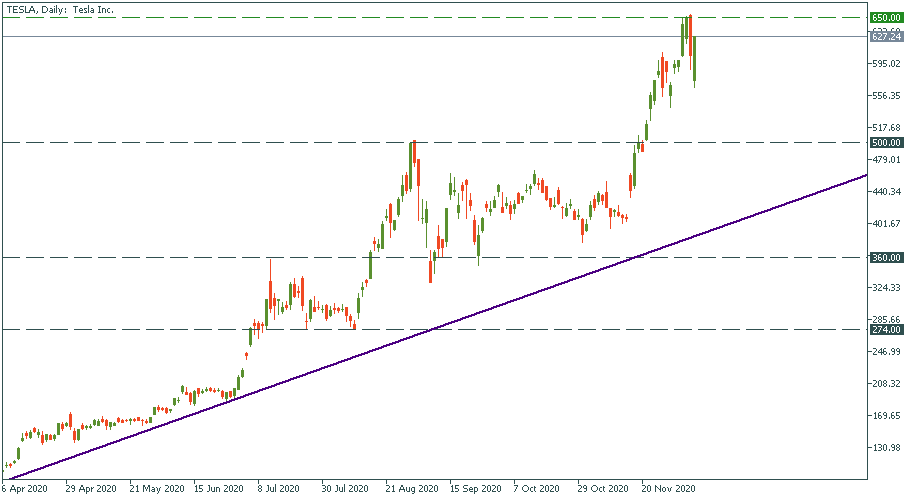Image resolution: width=915 pixels, height=500 pixels.
Task: Select the 360.00 support level label
Action: 886,258
